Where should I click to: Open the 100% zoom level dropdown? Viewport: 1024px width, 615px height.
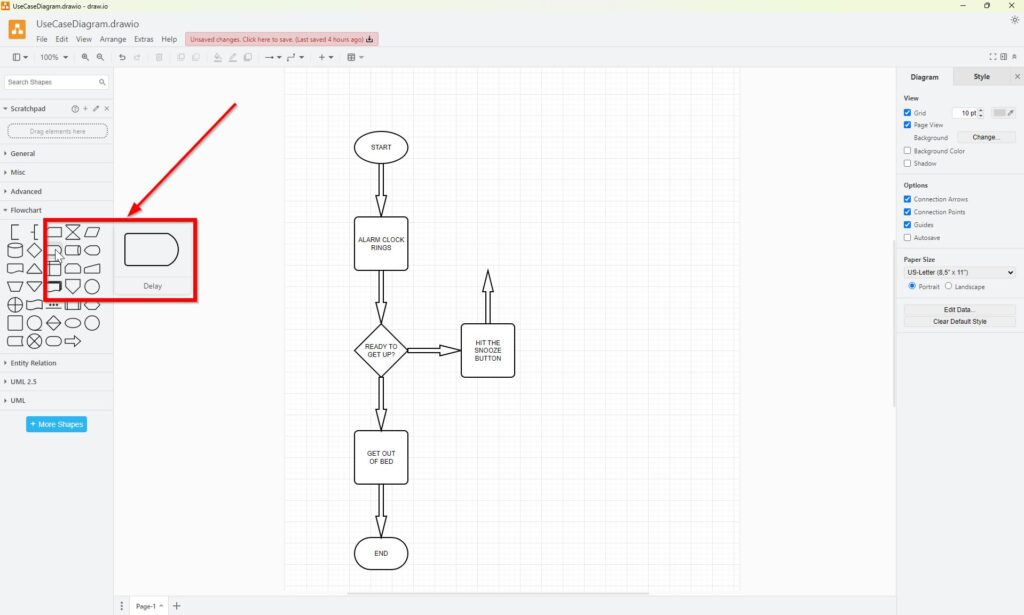(54, 57)
